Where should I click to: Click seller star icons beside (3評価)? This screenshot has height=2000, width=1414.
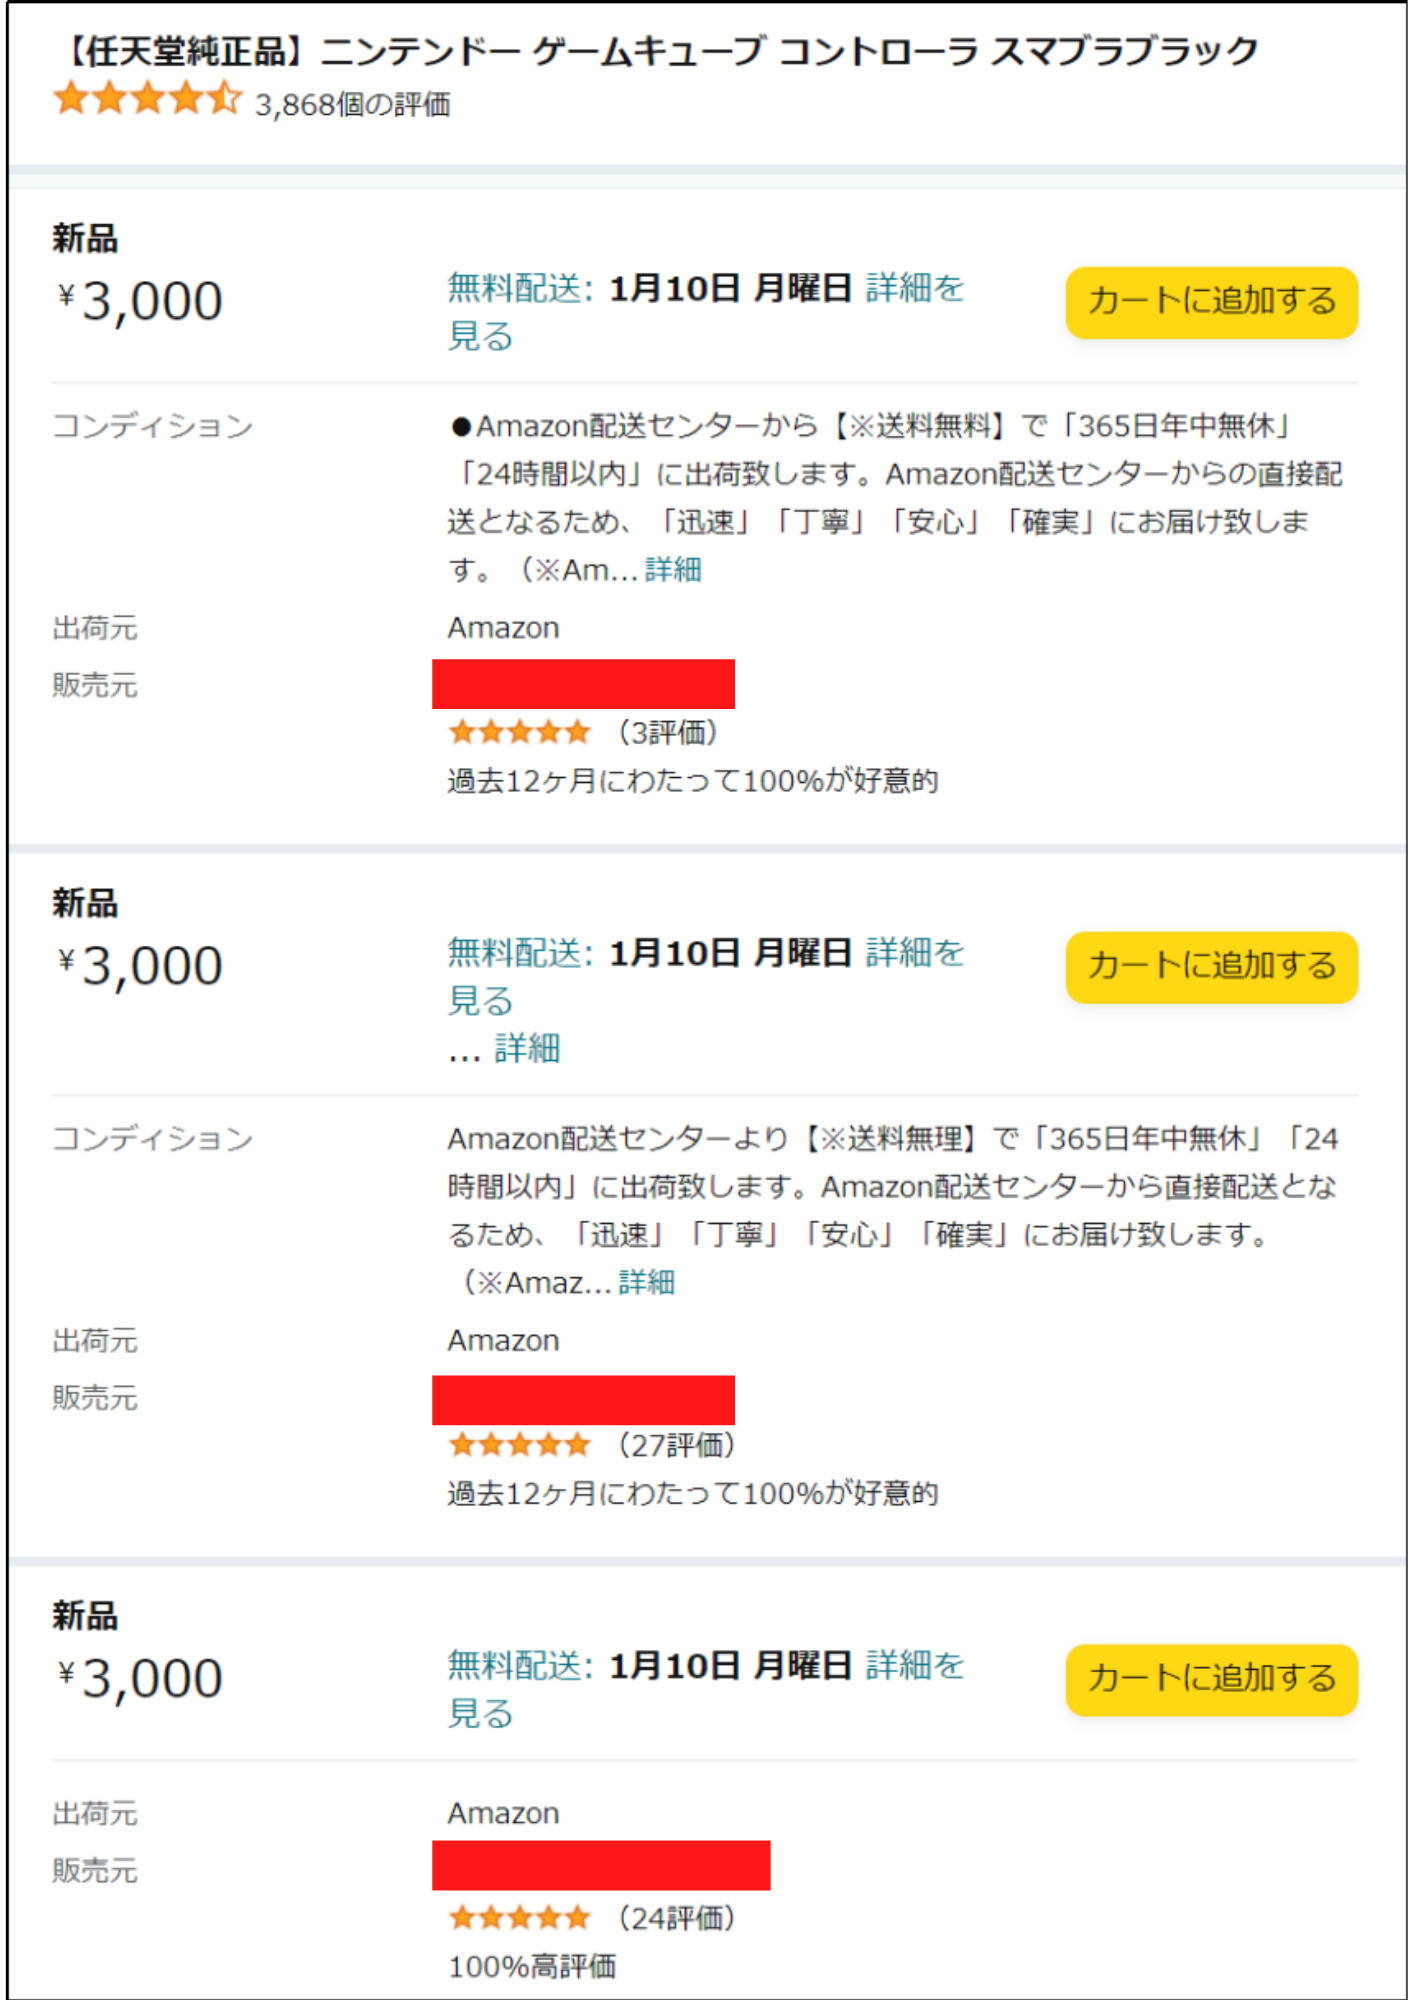coord(520,733)
